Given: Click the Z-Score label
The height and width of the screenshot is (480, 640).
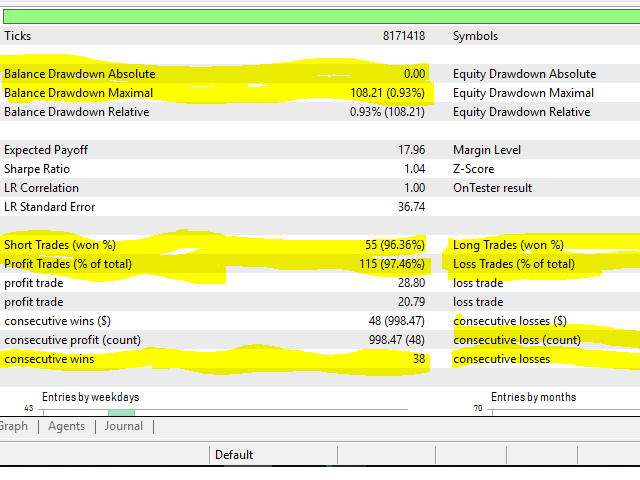Looking at the screenshot, I should point(473,169).
